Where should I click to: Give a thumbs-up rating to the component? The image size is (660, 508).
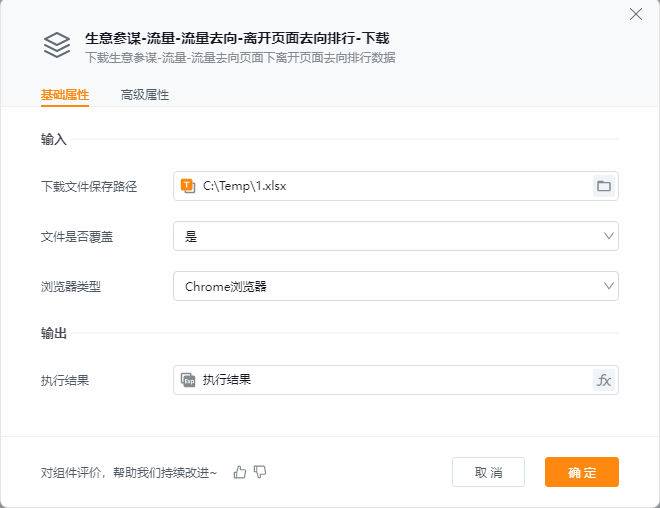click(240, 472)
